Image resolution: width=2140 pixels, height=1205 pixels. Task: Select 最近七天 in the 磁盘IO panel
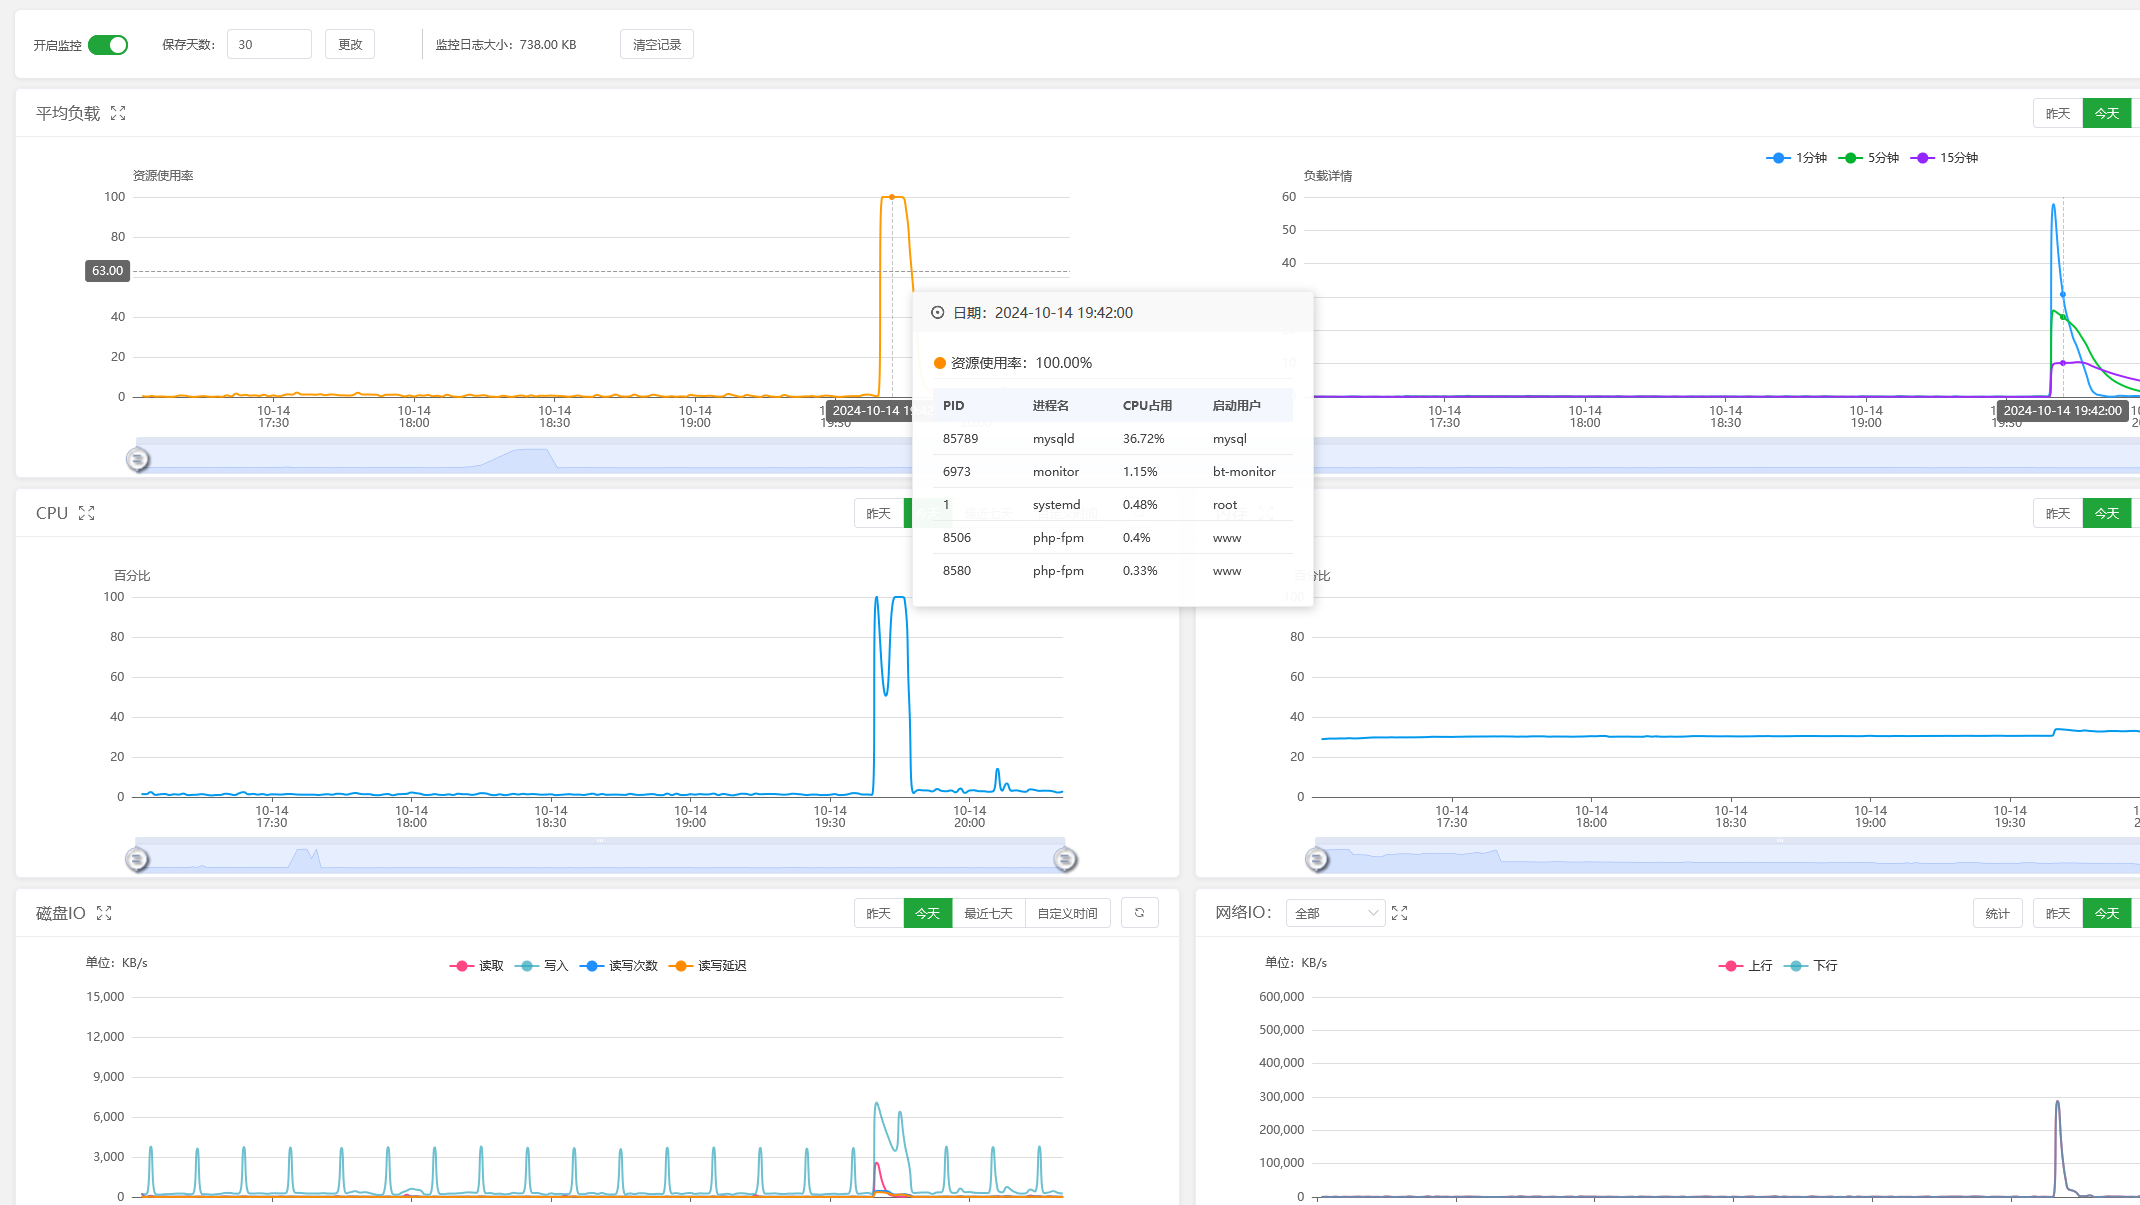pyautogui.click(x=988, y=913)
